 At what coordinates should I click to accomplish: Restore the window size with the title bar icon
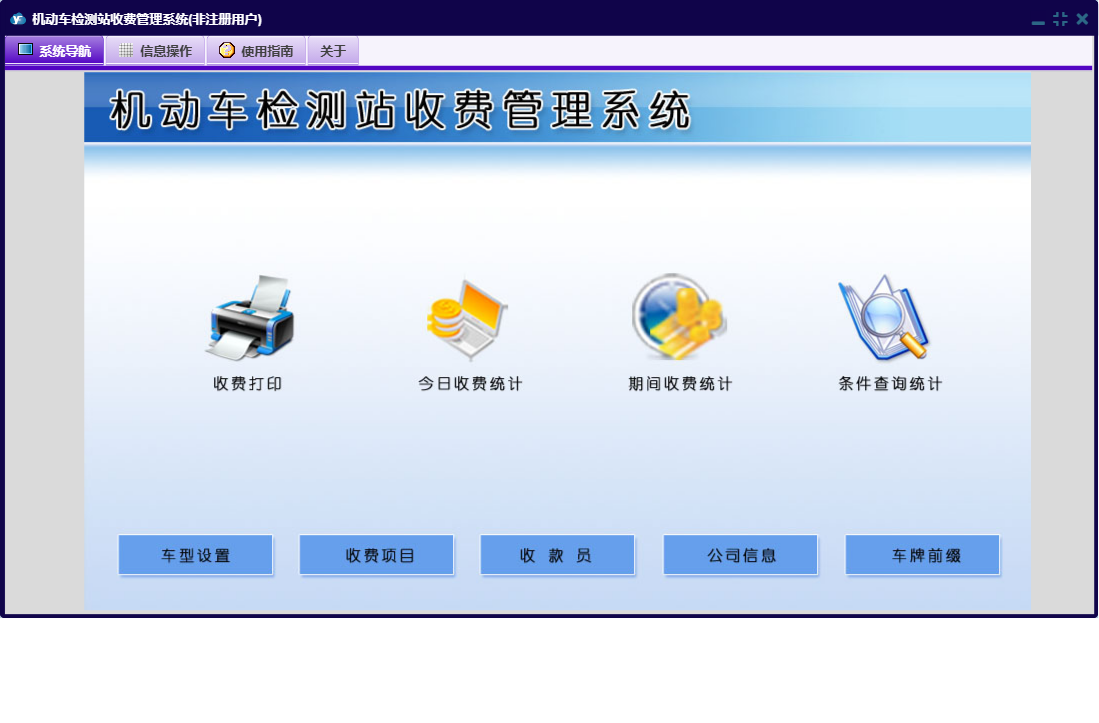[1060, 19]
